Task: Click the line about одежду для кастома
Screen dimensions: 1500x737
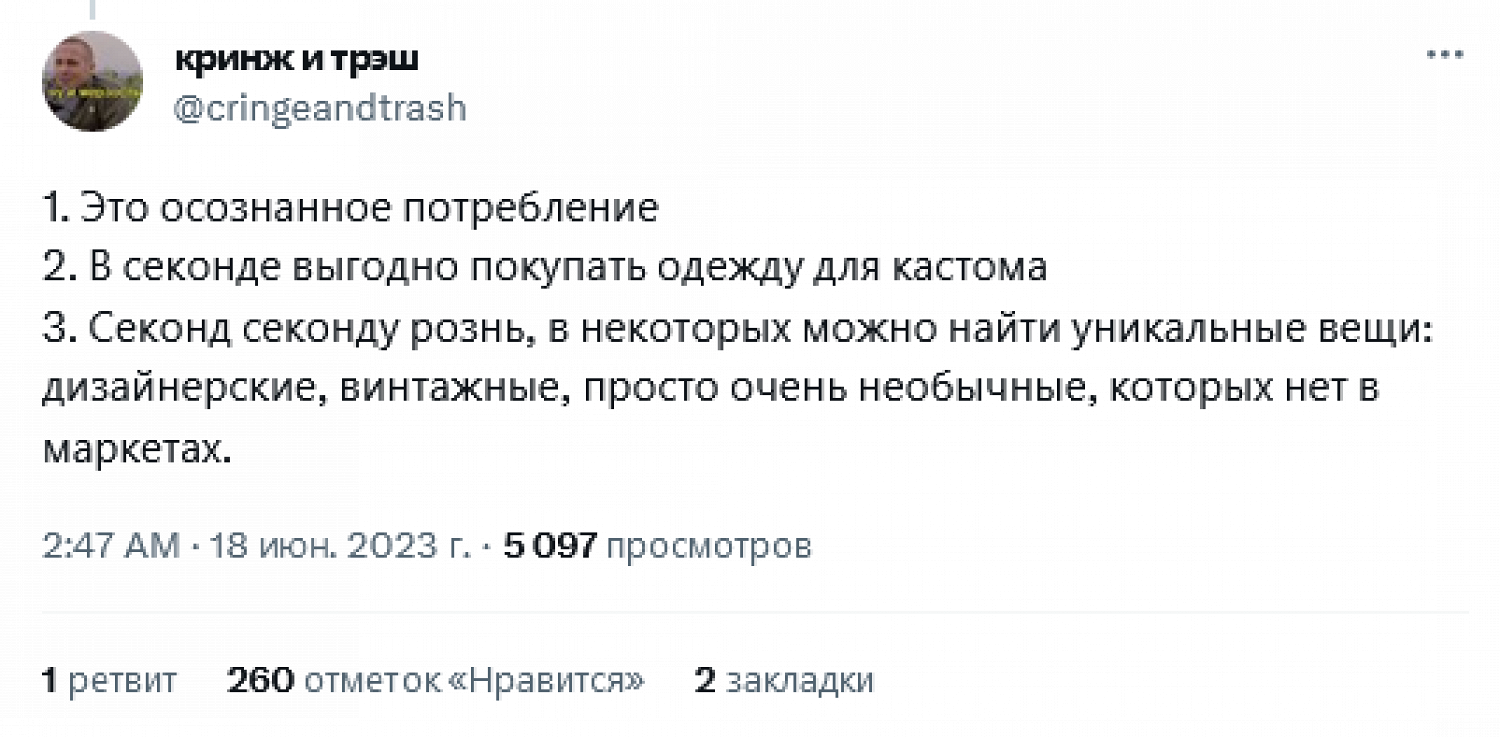Action: 545,268
